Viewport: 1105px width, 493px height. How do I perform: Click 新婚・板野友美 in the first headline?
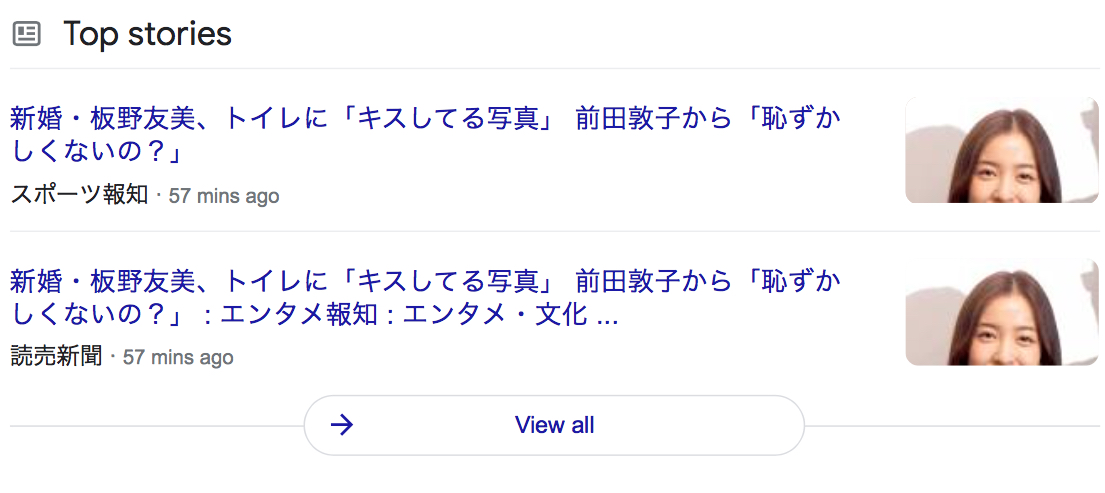(101, 119)
